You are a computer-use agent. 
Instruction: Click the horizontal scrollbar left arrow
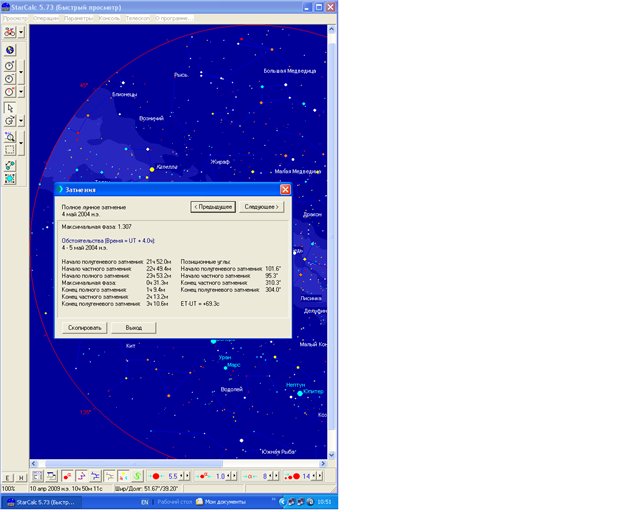33,463
